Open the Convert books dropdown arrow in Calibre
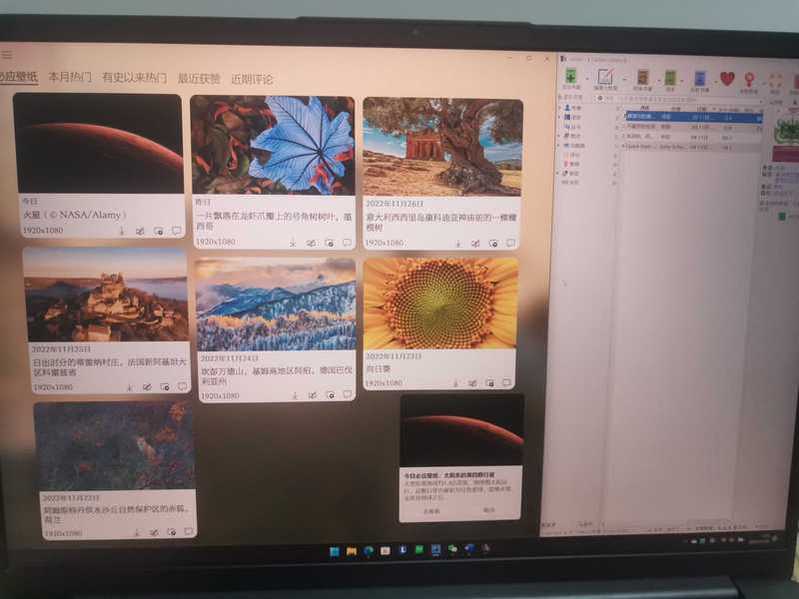The height and width of the screenshot is (599, 799). click(658, 79)
